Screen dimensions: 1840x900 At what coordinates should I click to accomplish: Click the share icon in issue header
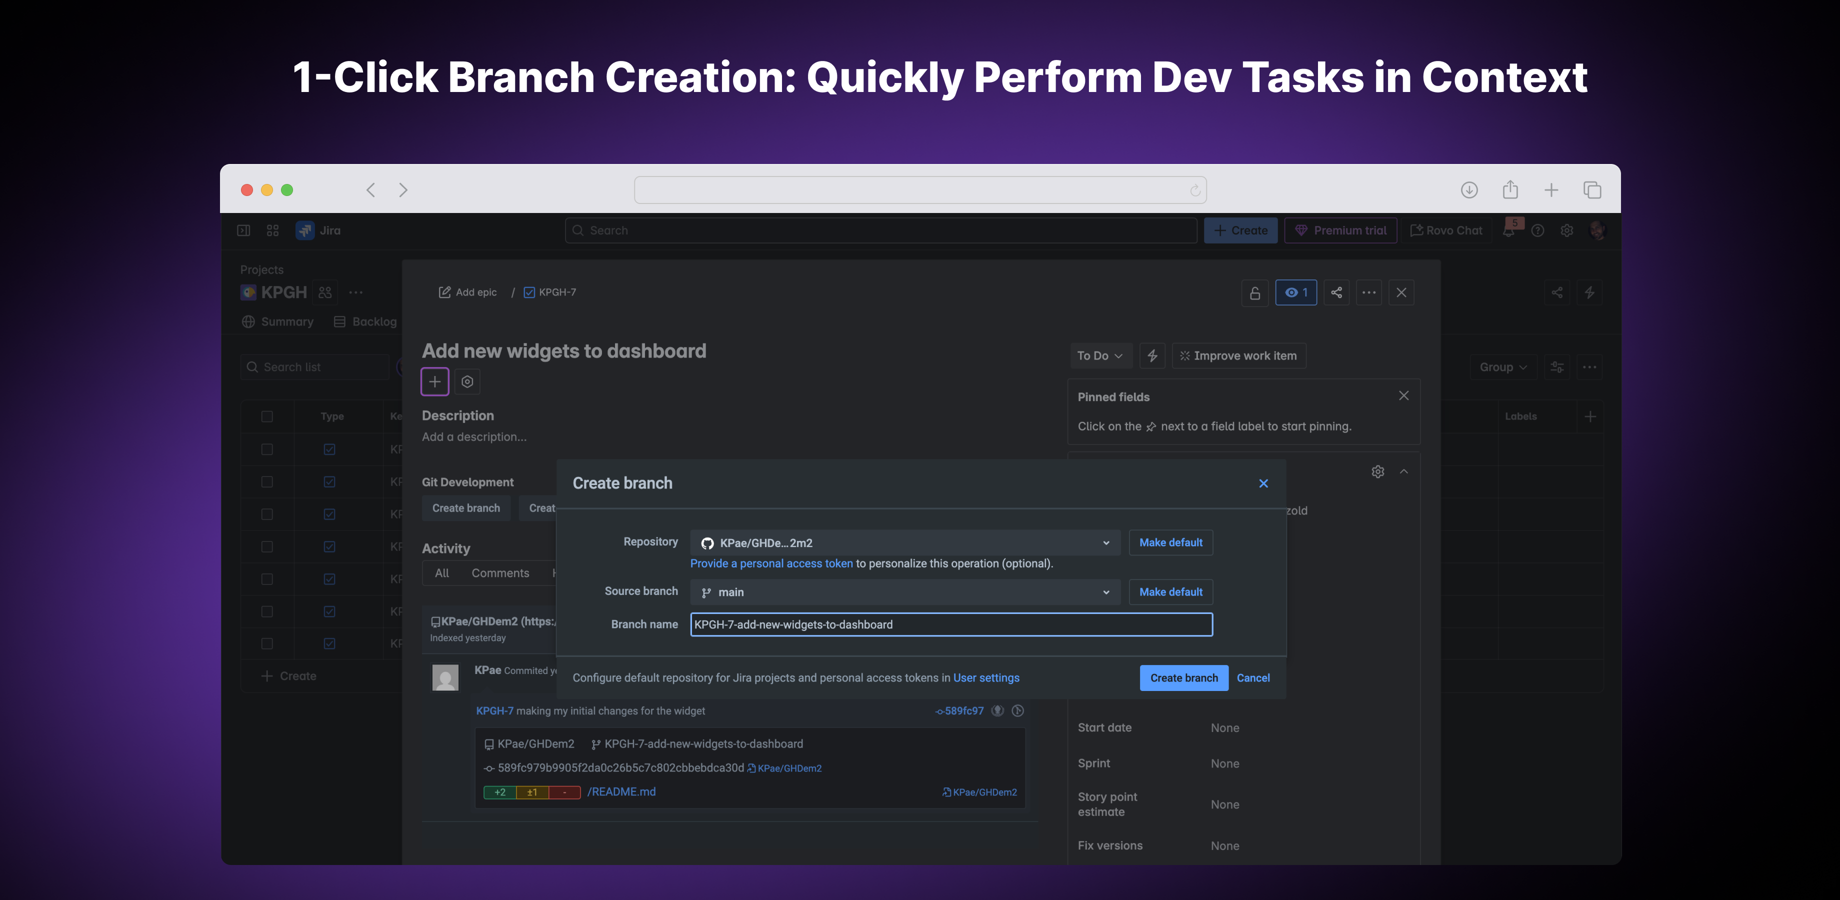point(1336,293)
